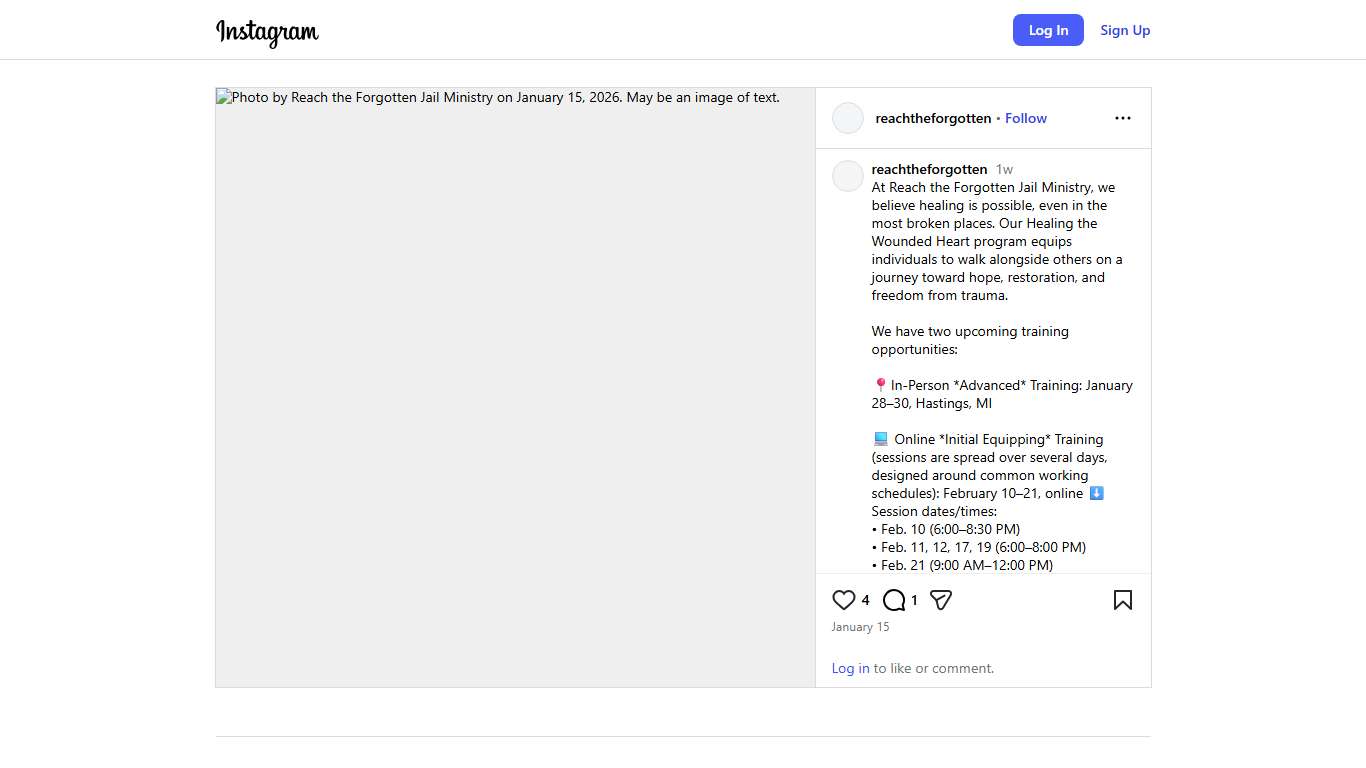The width and height of the screenshot is (1366, 768).
Task: Save post with bookmark icon
Action: coord(1122,600)
